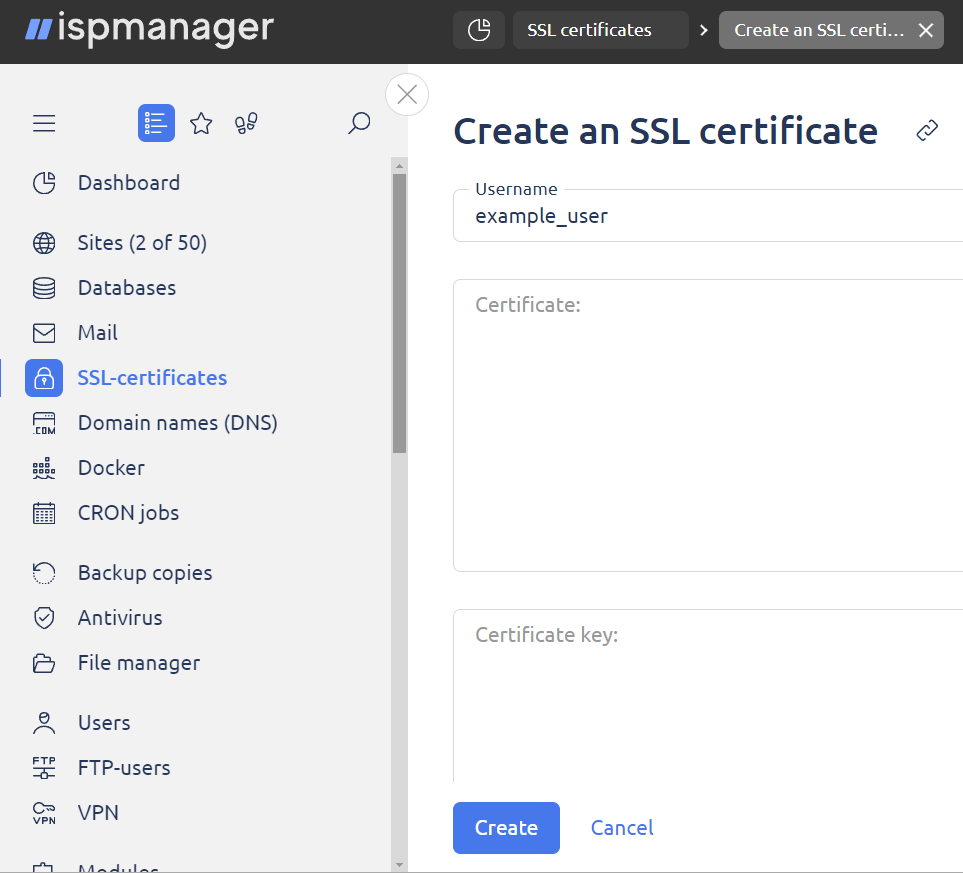963x873 pixels.
Task: Switch to the SSL certificates breadcrumb tab
Action: [600, 30]
